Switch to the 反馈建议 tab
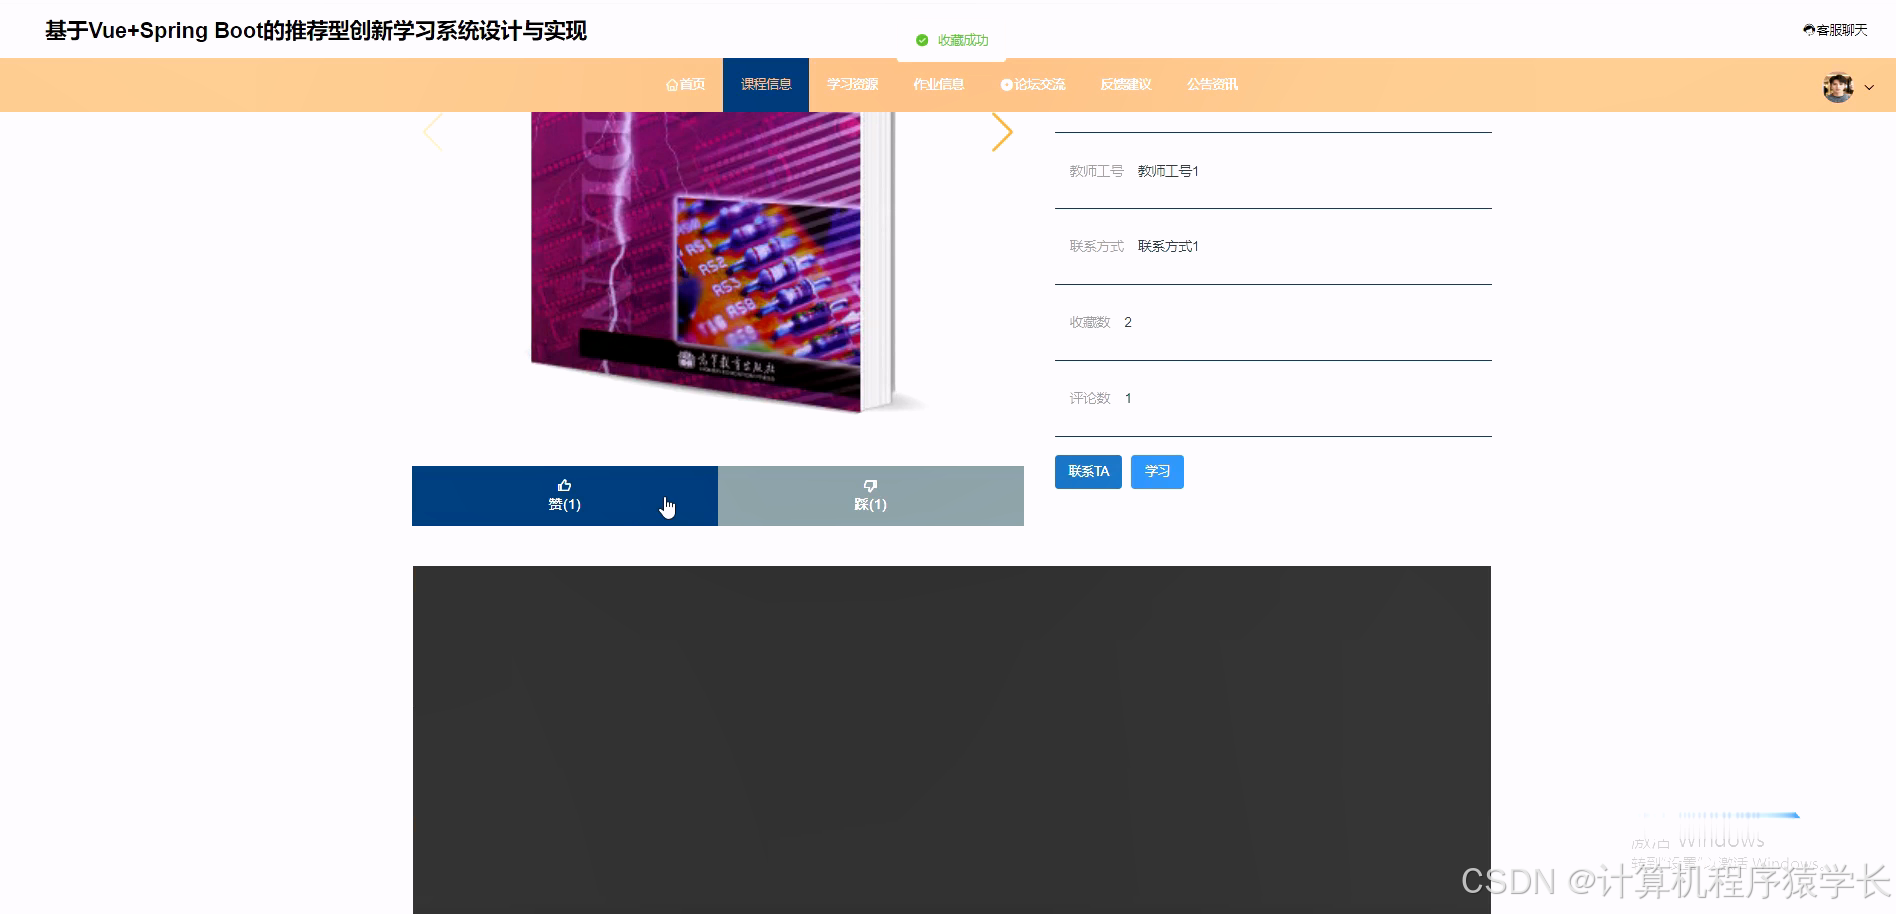 pos(1124,84)
